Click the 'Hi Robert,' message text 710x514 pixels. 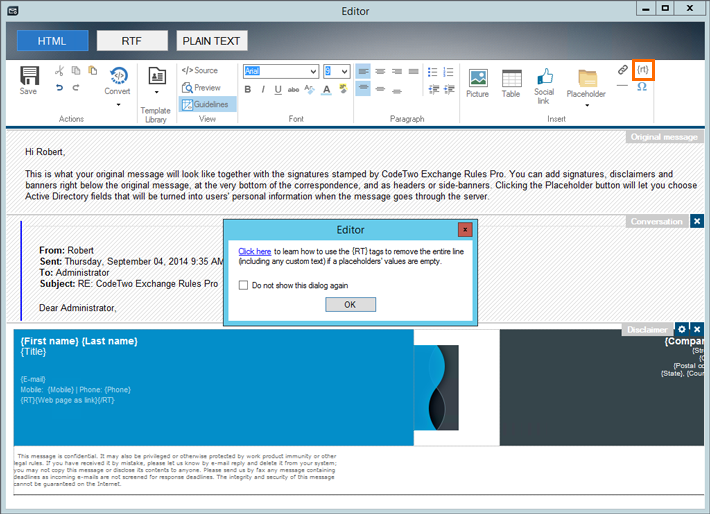[x=45, y=152]
